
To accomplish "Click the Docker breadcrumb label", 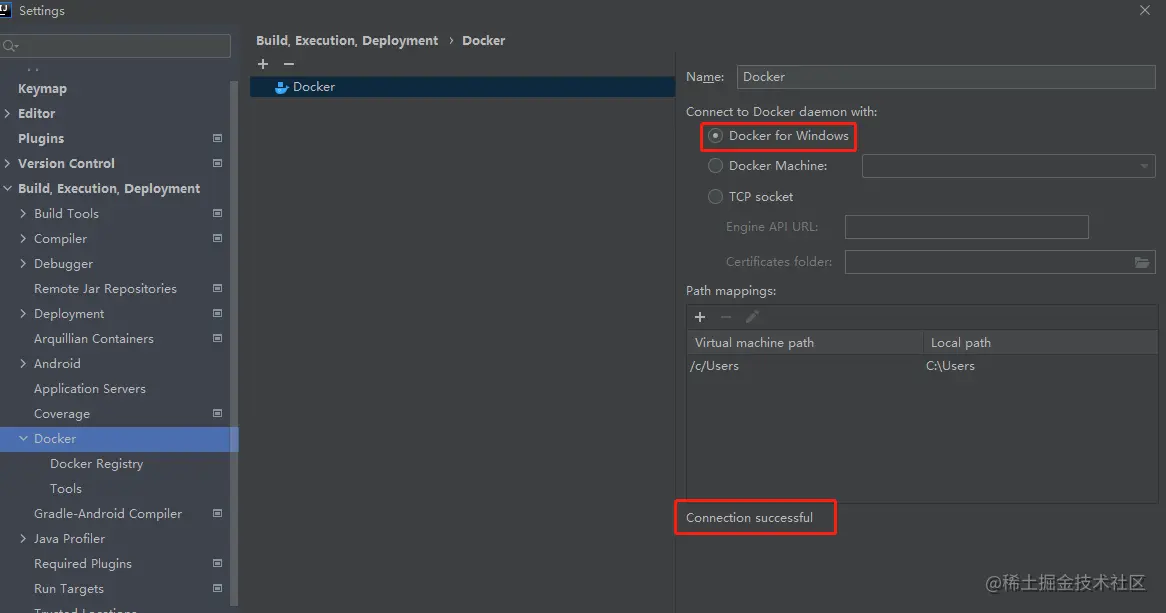I will click(x=483, y=40).
